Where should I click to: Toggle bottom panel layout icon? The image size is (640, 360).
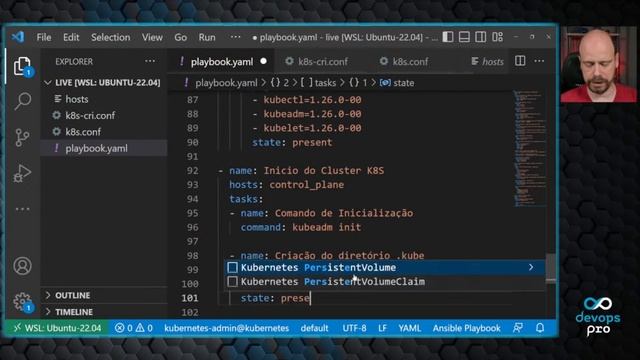[464, 37]
